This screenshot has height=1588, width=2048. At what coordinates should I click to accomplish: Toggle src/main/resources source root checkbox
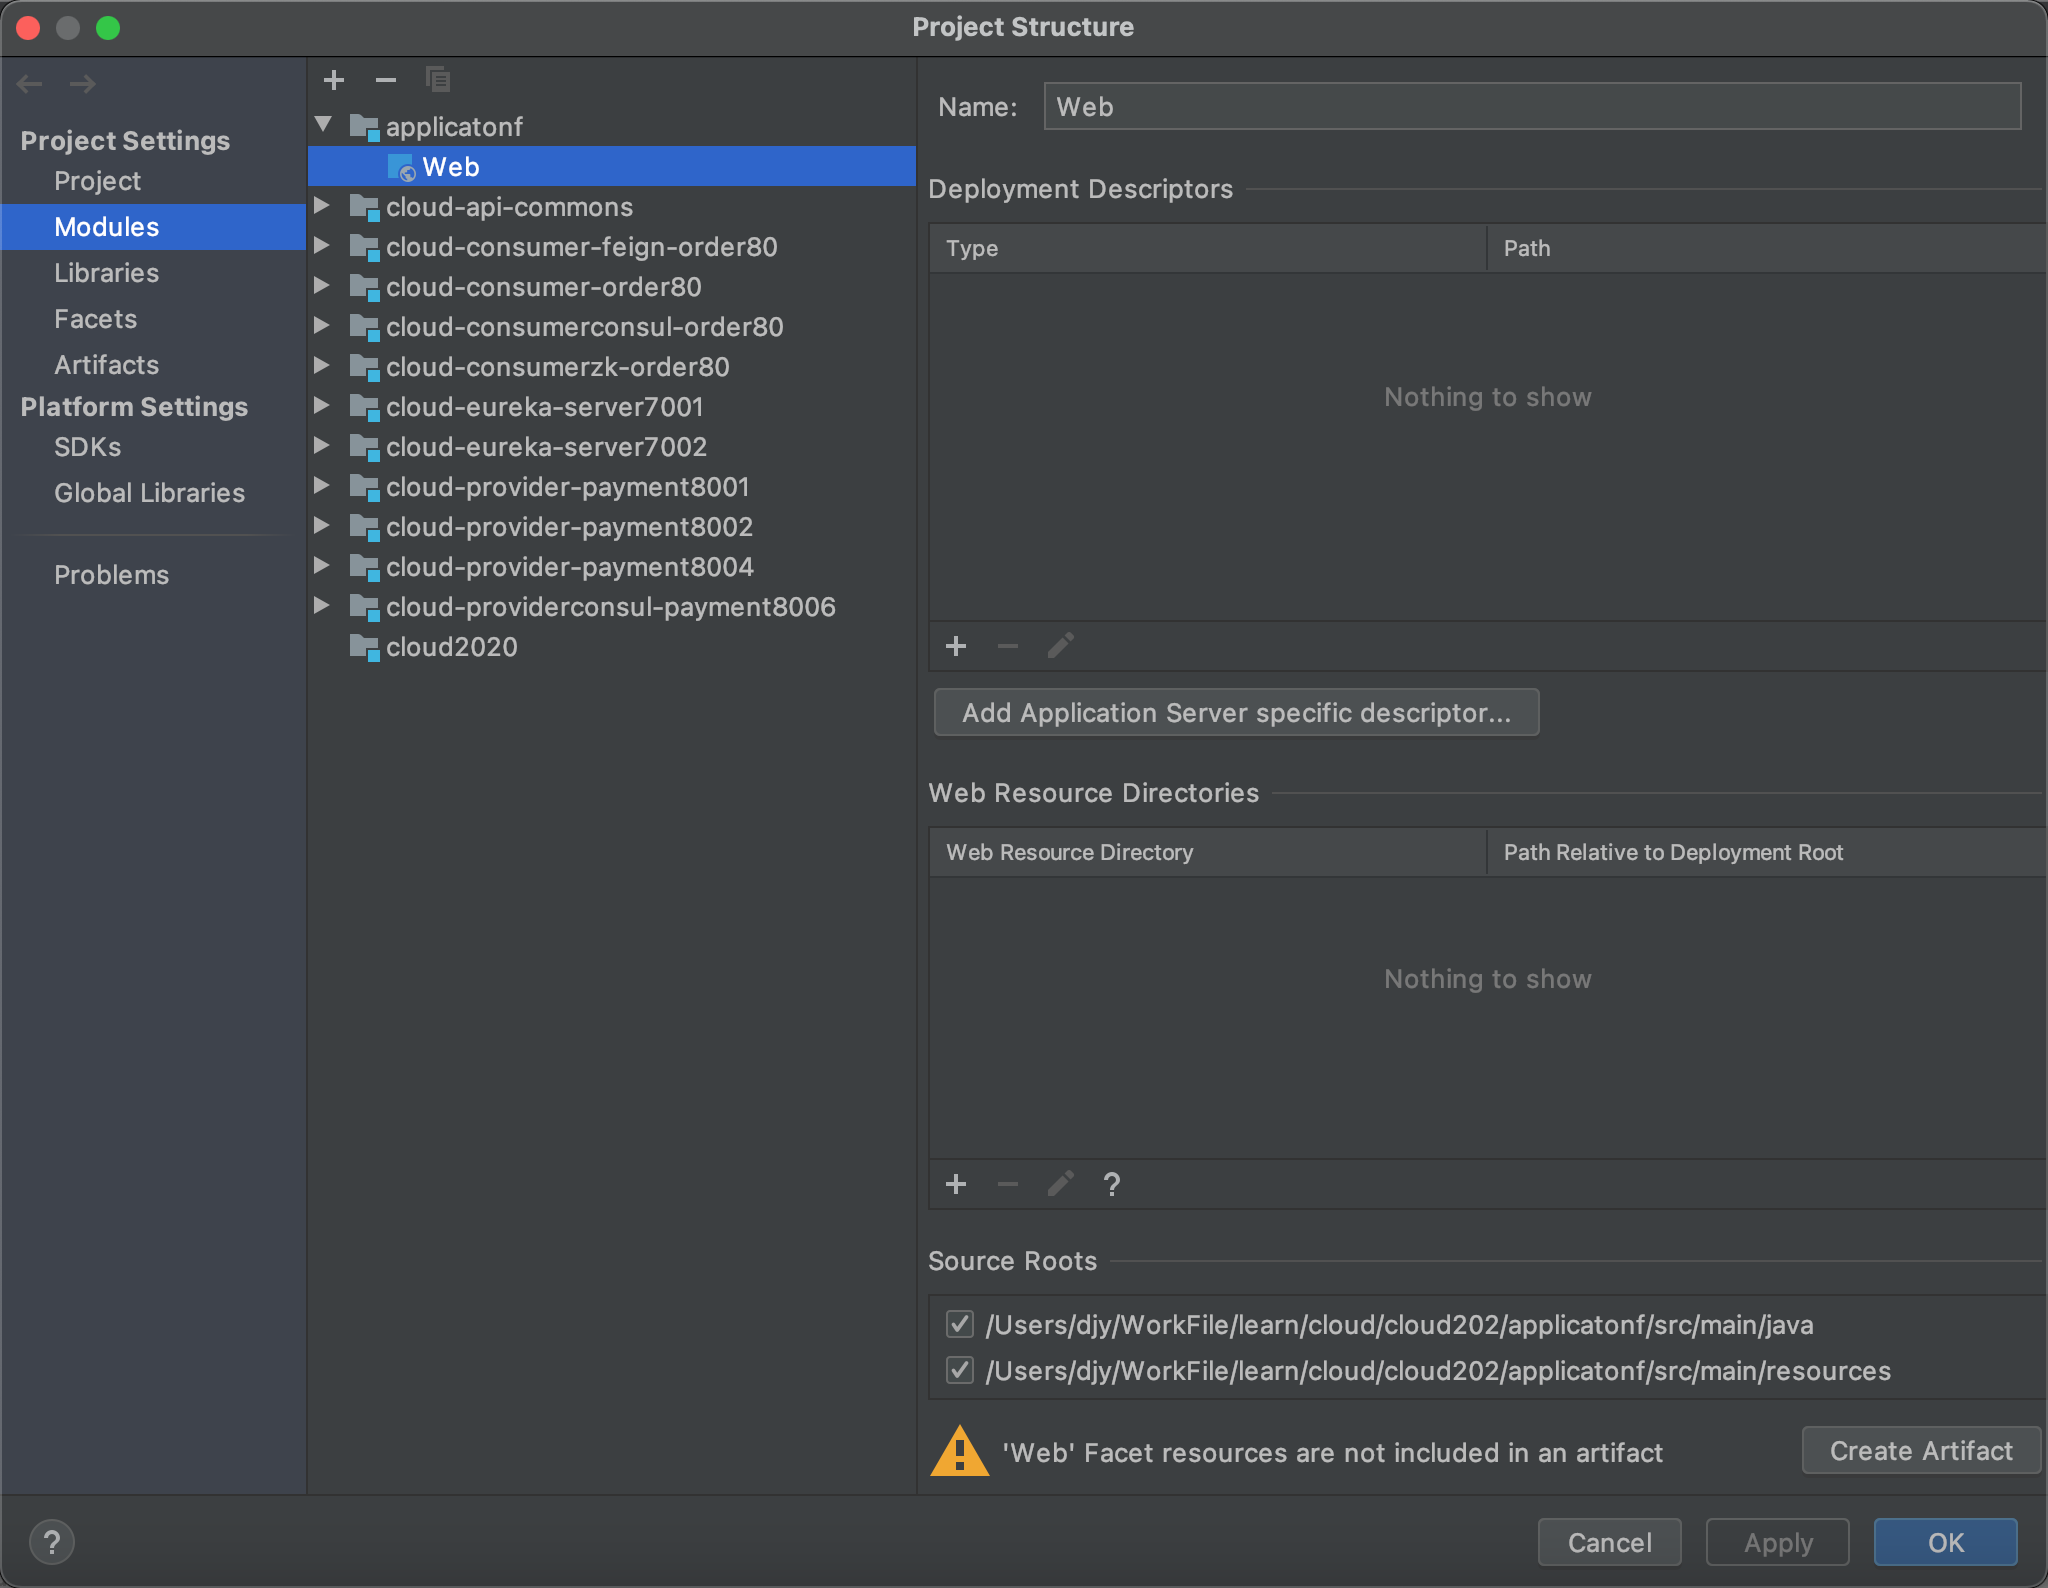960,1370
